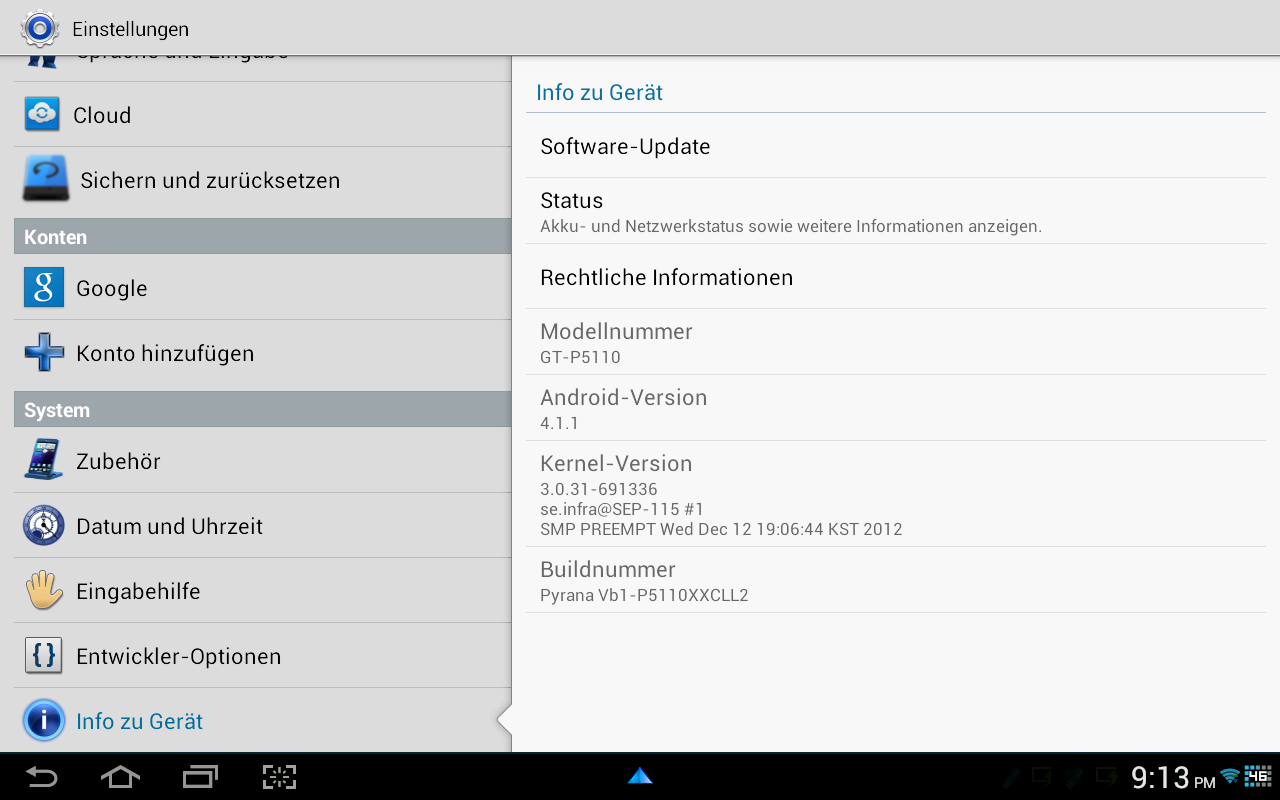Tap the Sichern und zurücksetzen drive icon
This screenshot has width=1280, height=800.
(x=45, y=180)
